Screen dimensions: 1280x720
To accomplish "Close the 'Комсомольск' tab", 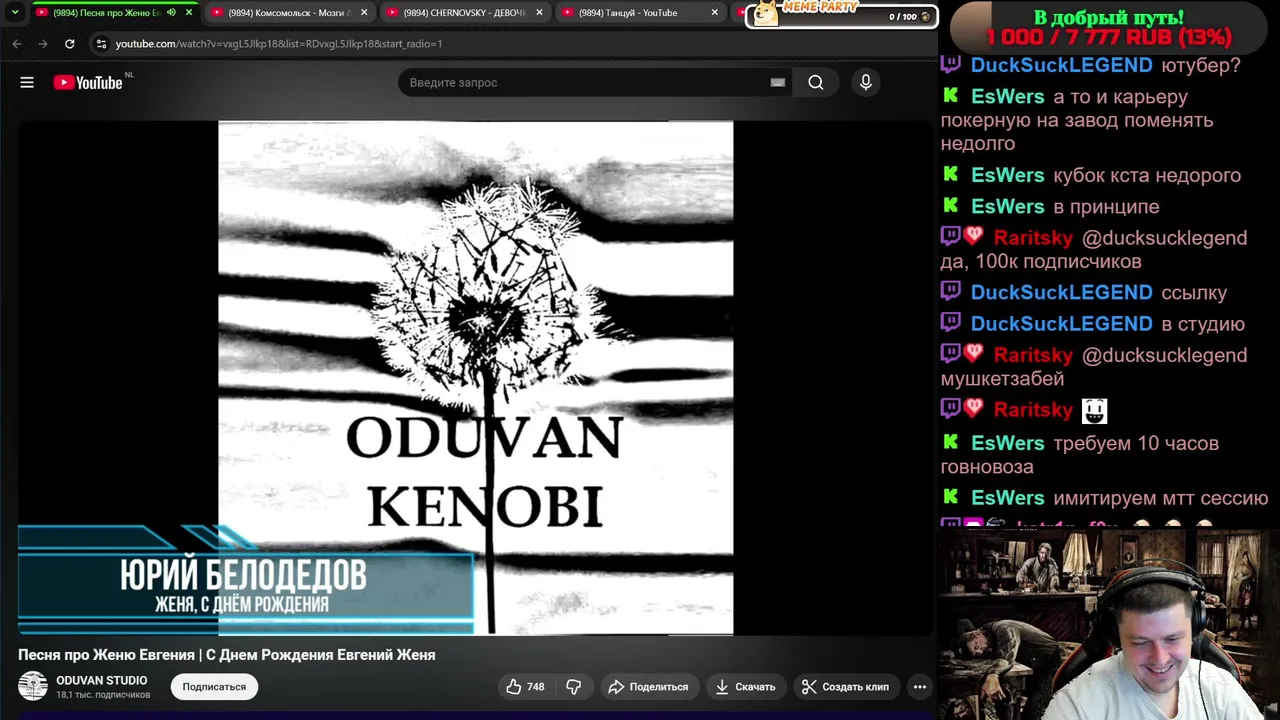I will pos(364,13).
